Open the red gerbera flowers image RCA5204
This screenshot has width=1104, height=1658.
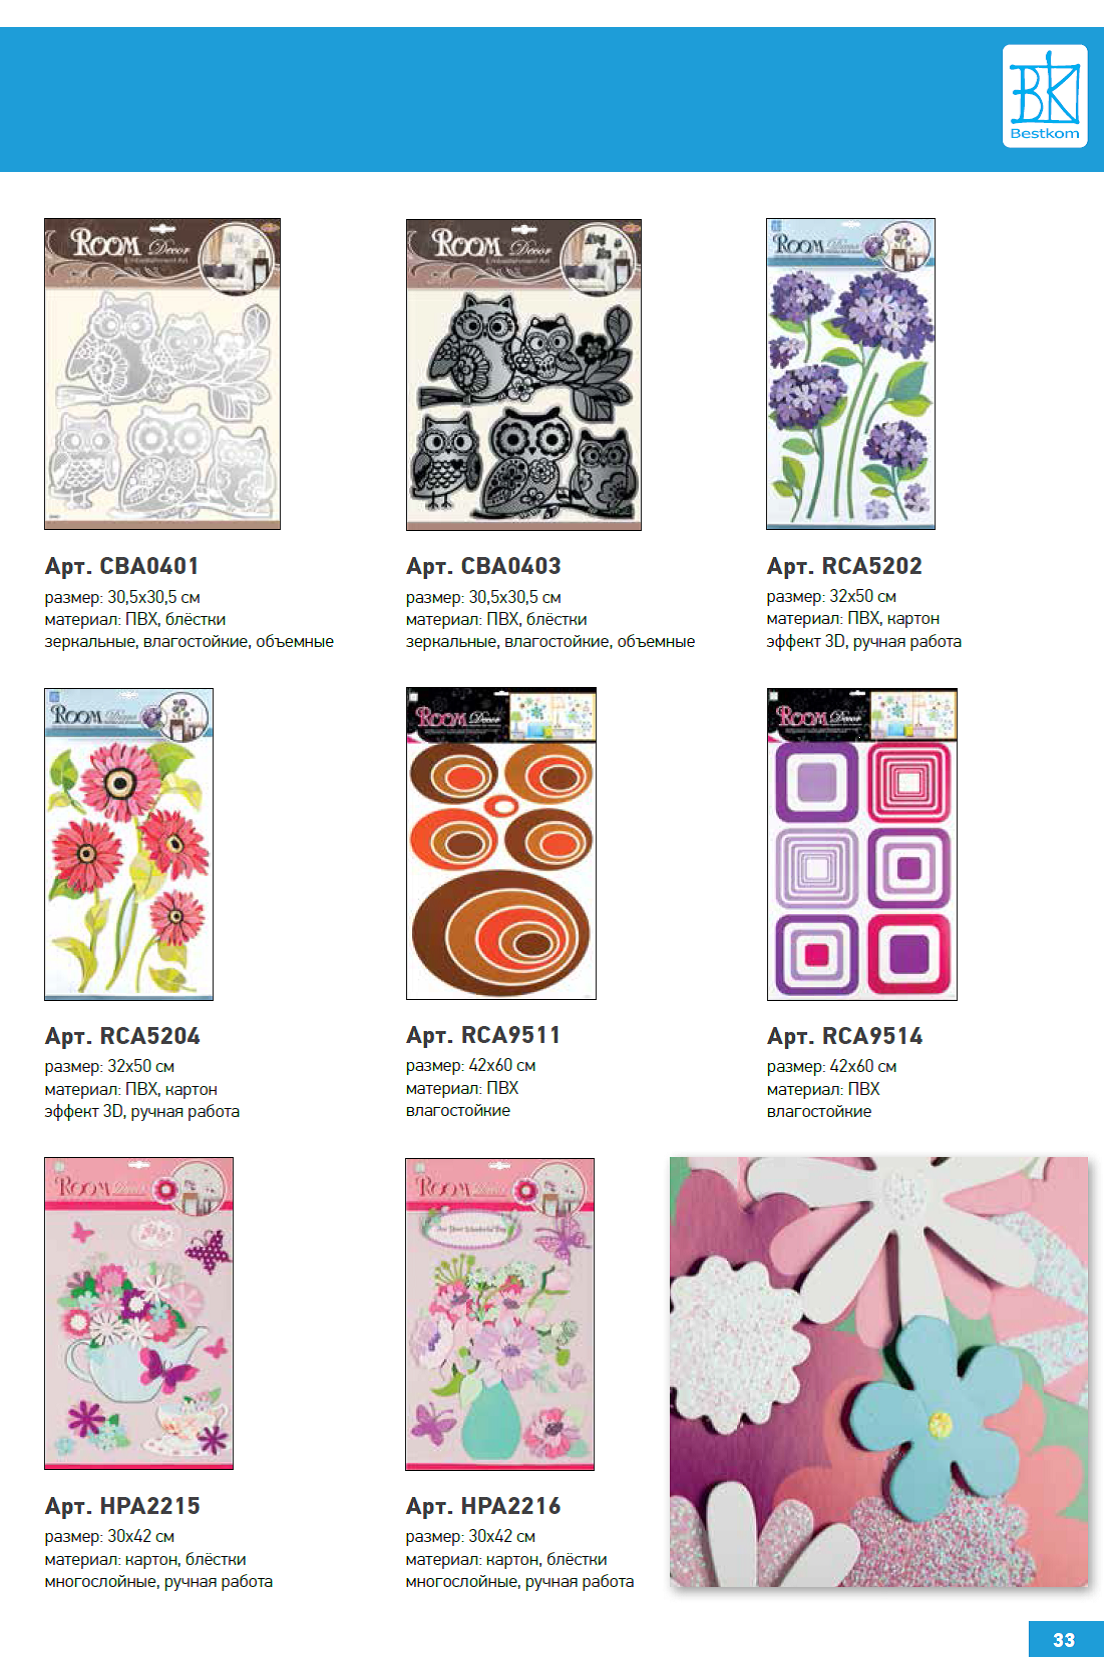click(x=129, y=844)
